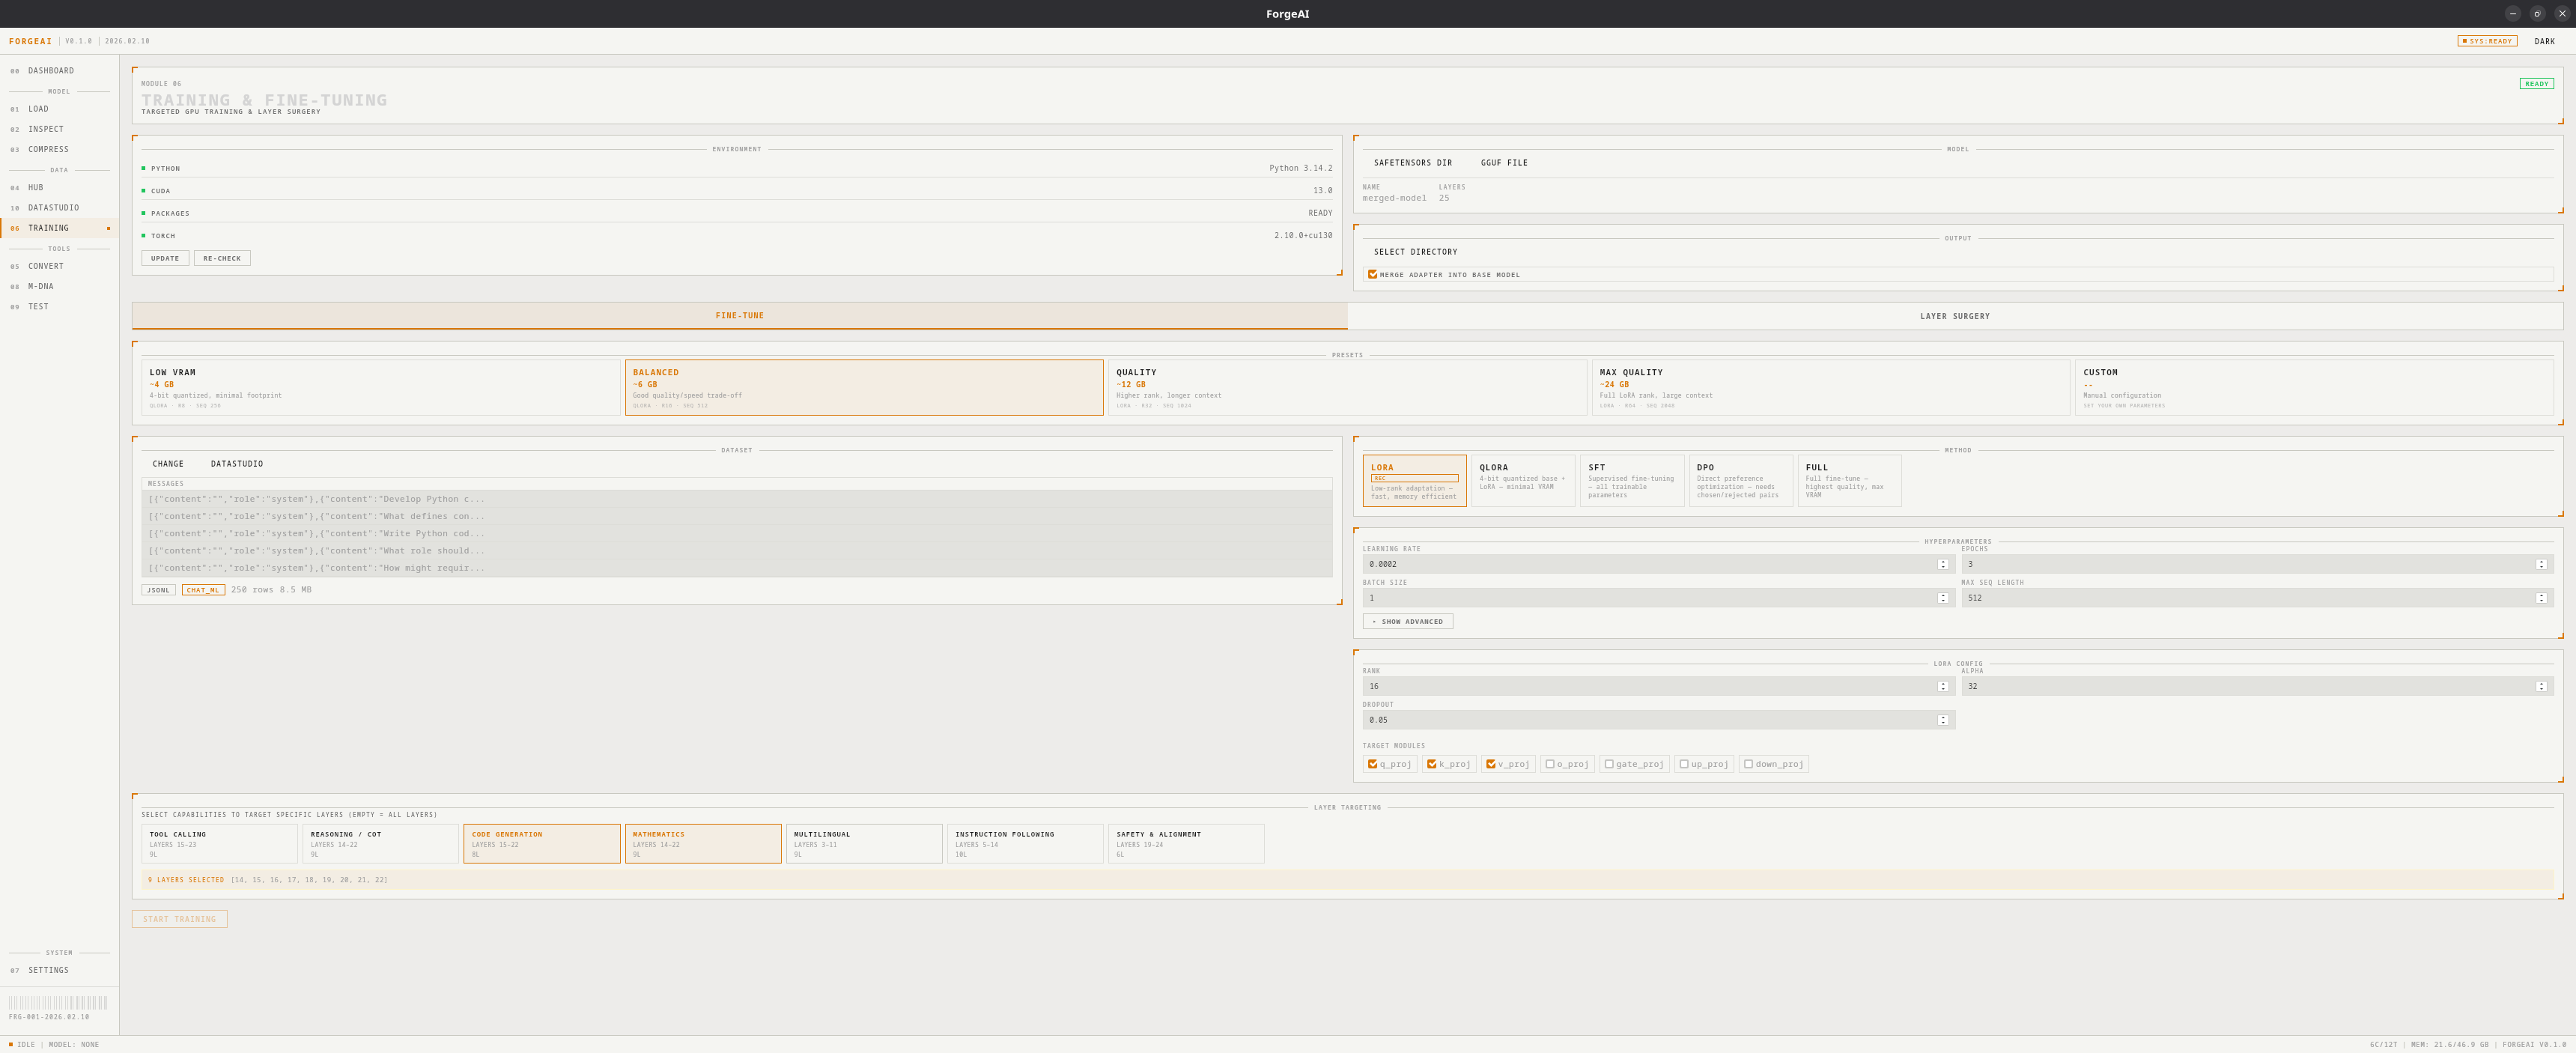Switch theme using the DARK toggle
The width and height of the screenshot is (2576, 1053).
click(2544, 41)
